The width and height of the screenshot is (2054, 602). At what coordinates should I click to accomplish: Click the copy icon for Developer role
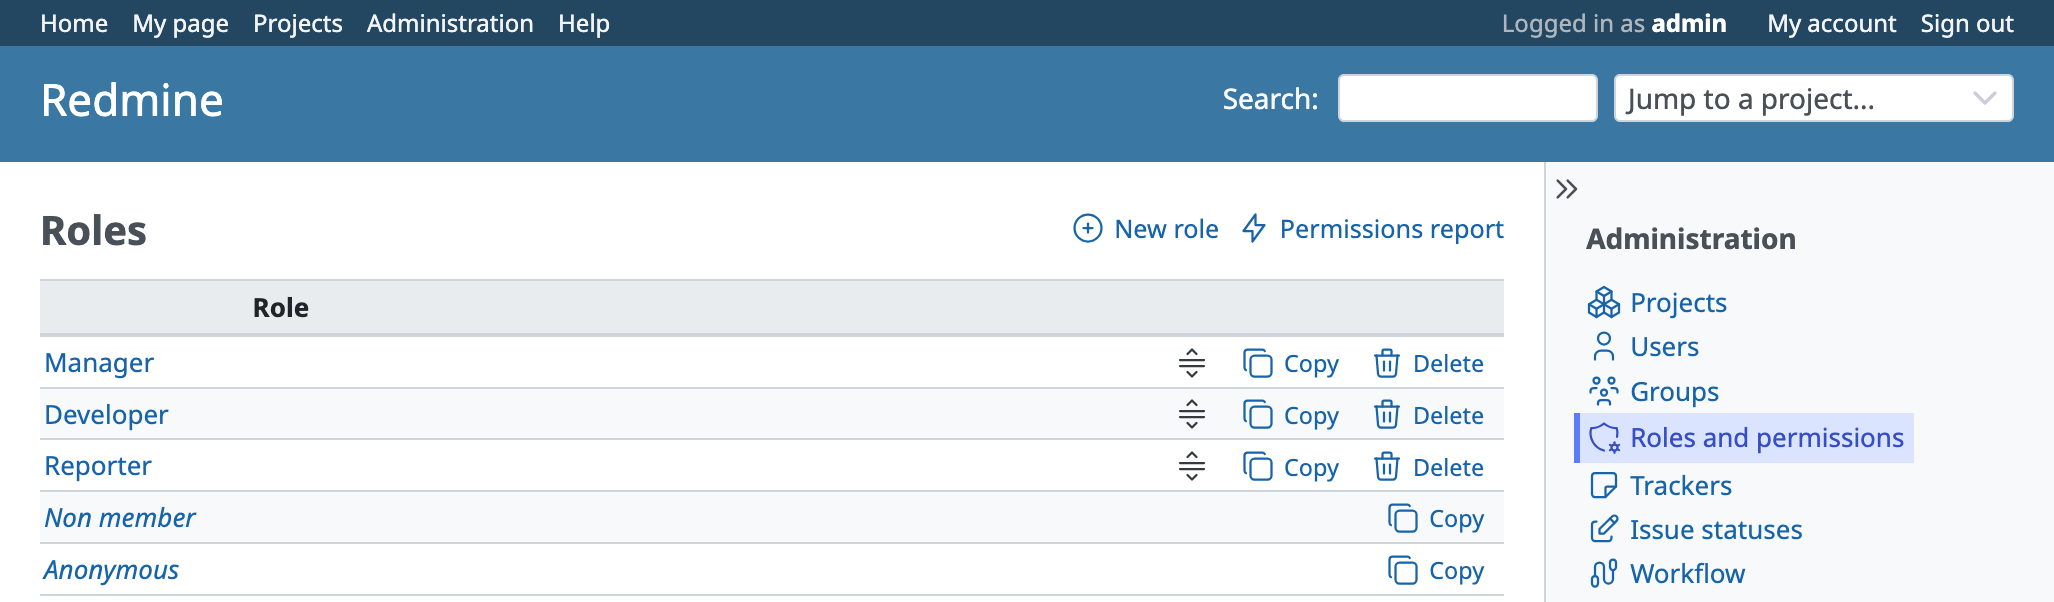(1257, 415)
